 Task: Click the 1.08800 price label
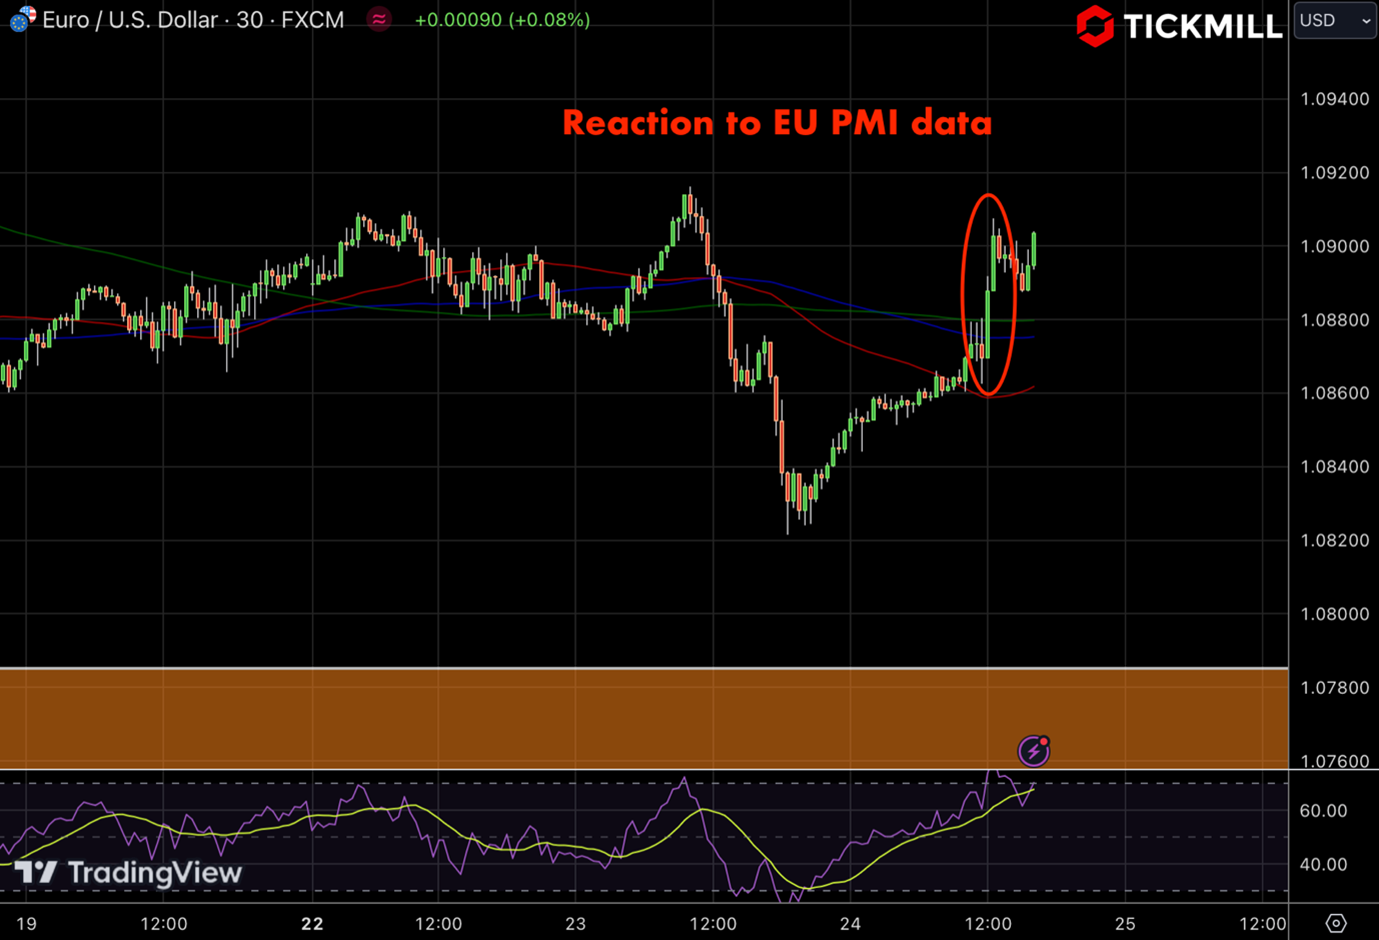(1335, 320)
